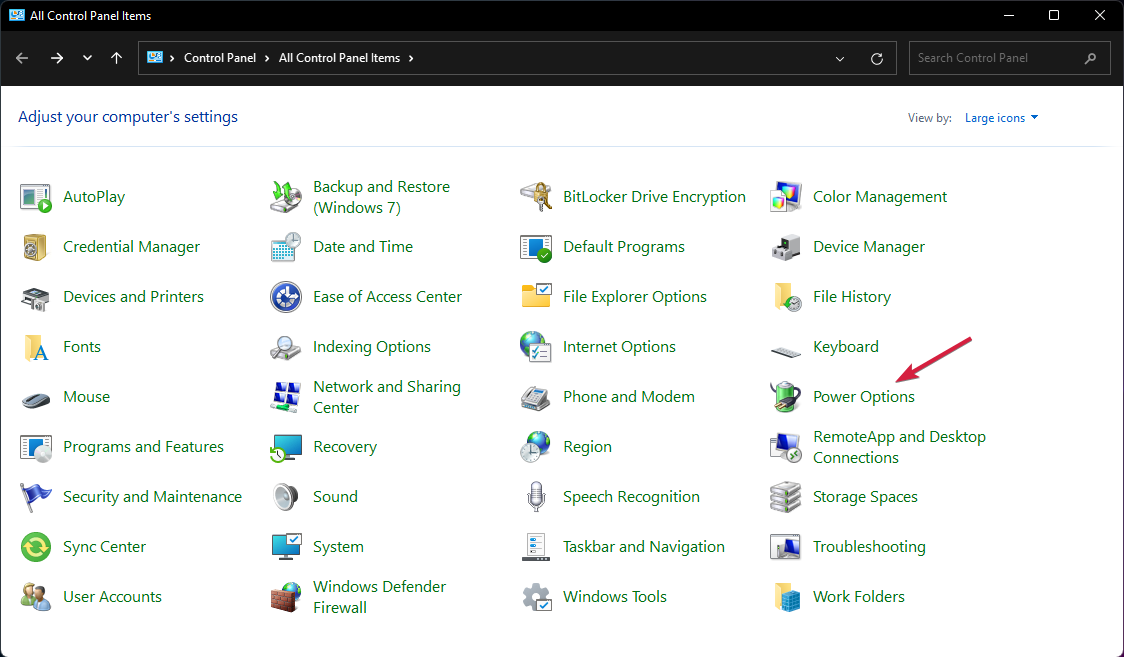Click the Speech Recognition microphone icon
The image size is (1124, 657).
[x=536, y=497]
